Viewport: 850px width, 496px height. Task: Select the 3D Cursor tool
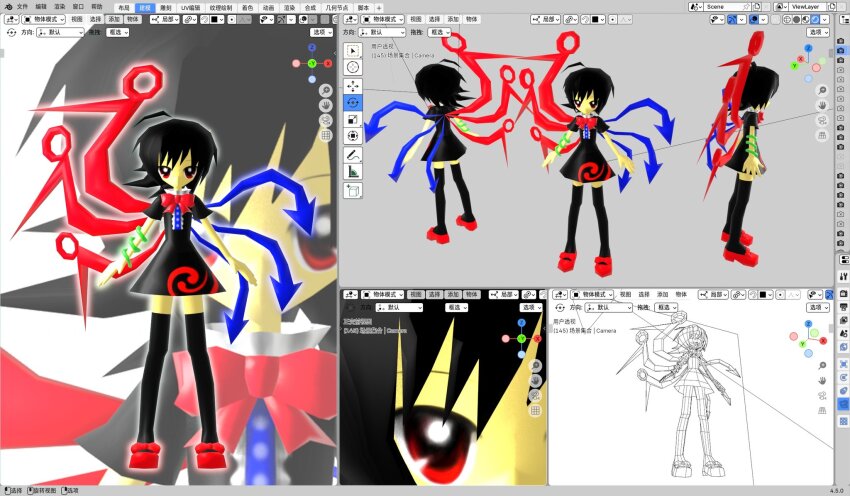353,67
